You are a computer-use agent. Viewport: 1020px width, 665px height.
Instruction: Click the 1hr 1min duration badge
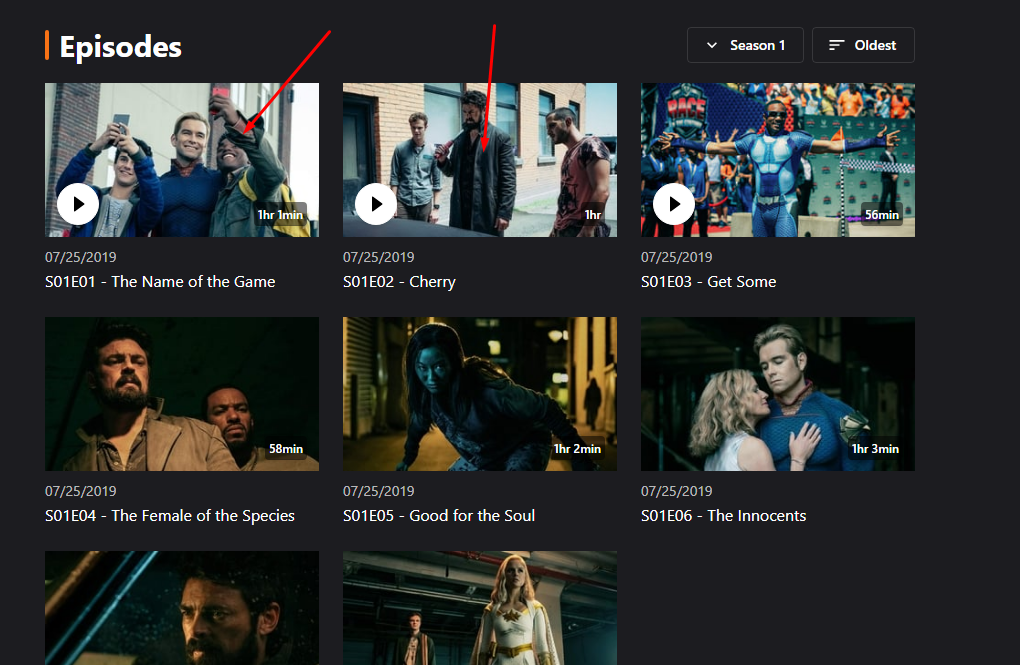pos(280,215)
